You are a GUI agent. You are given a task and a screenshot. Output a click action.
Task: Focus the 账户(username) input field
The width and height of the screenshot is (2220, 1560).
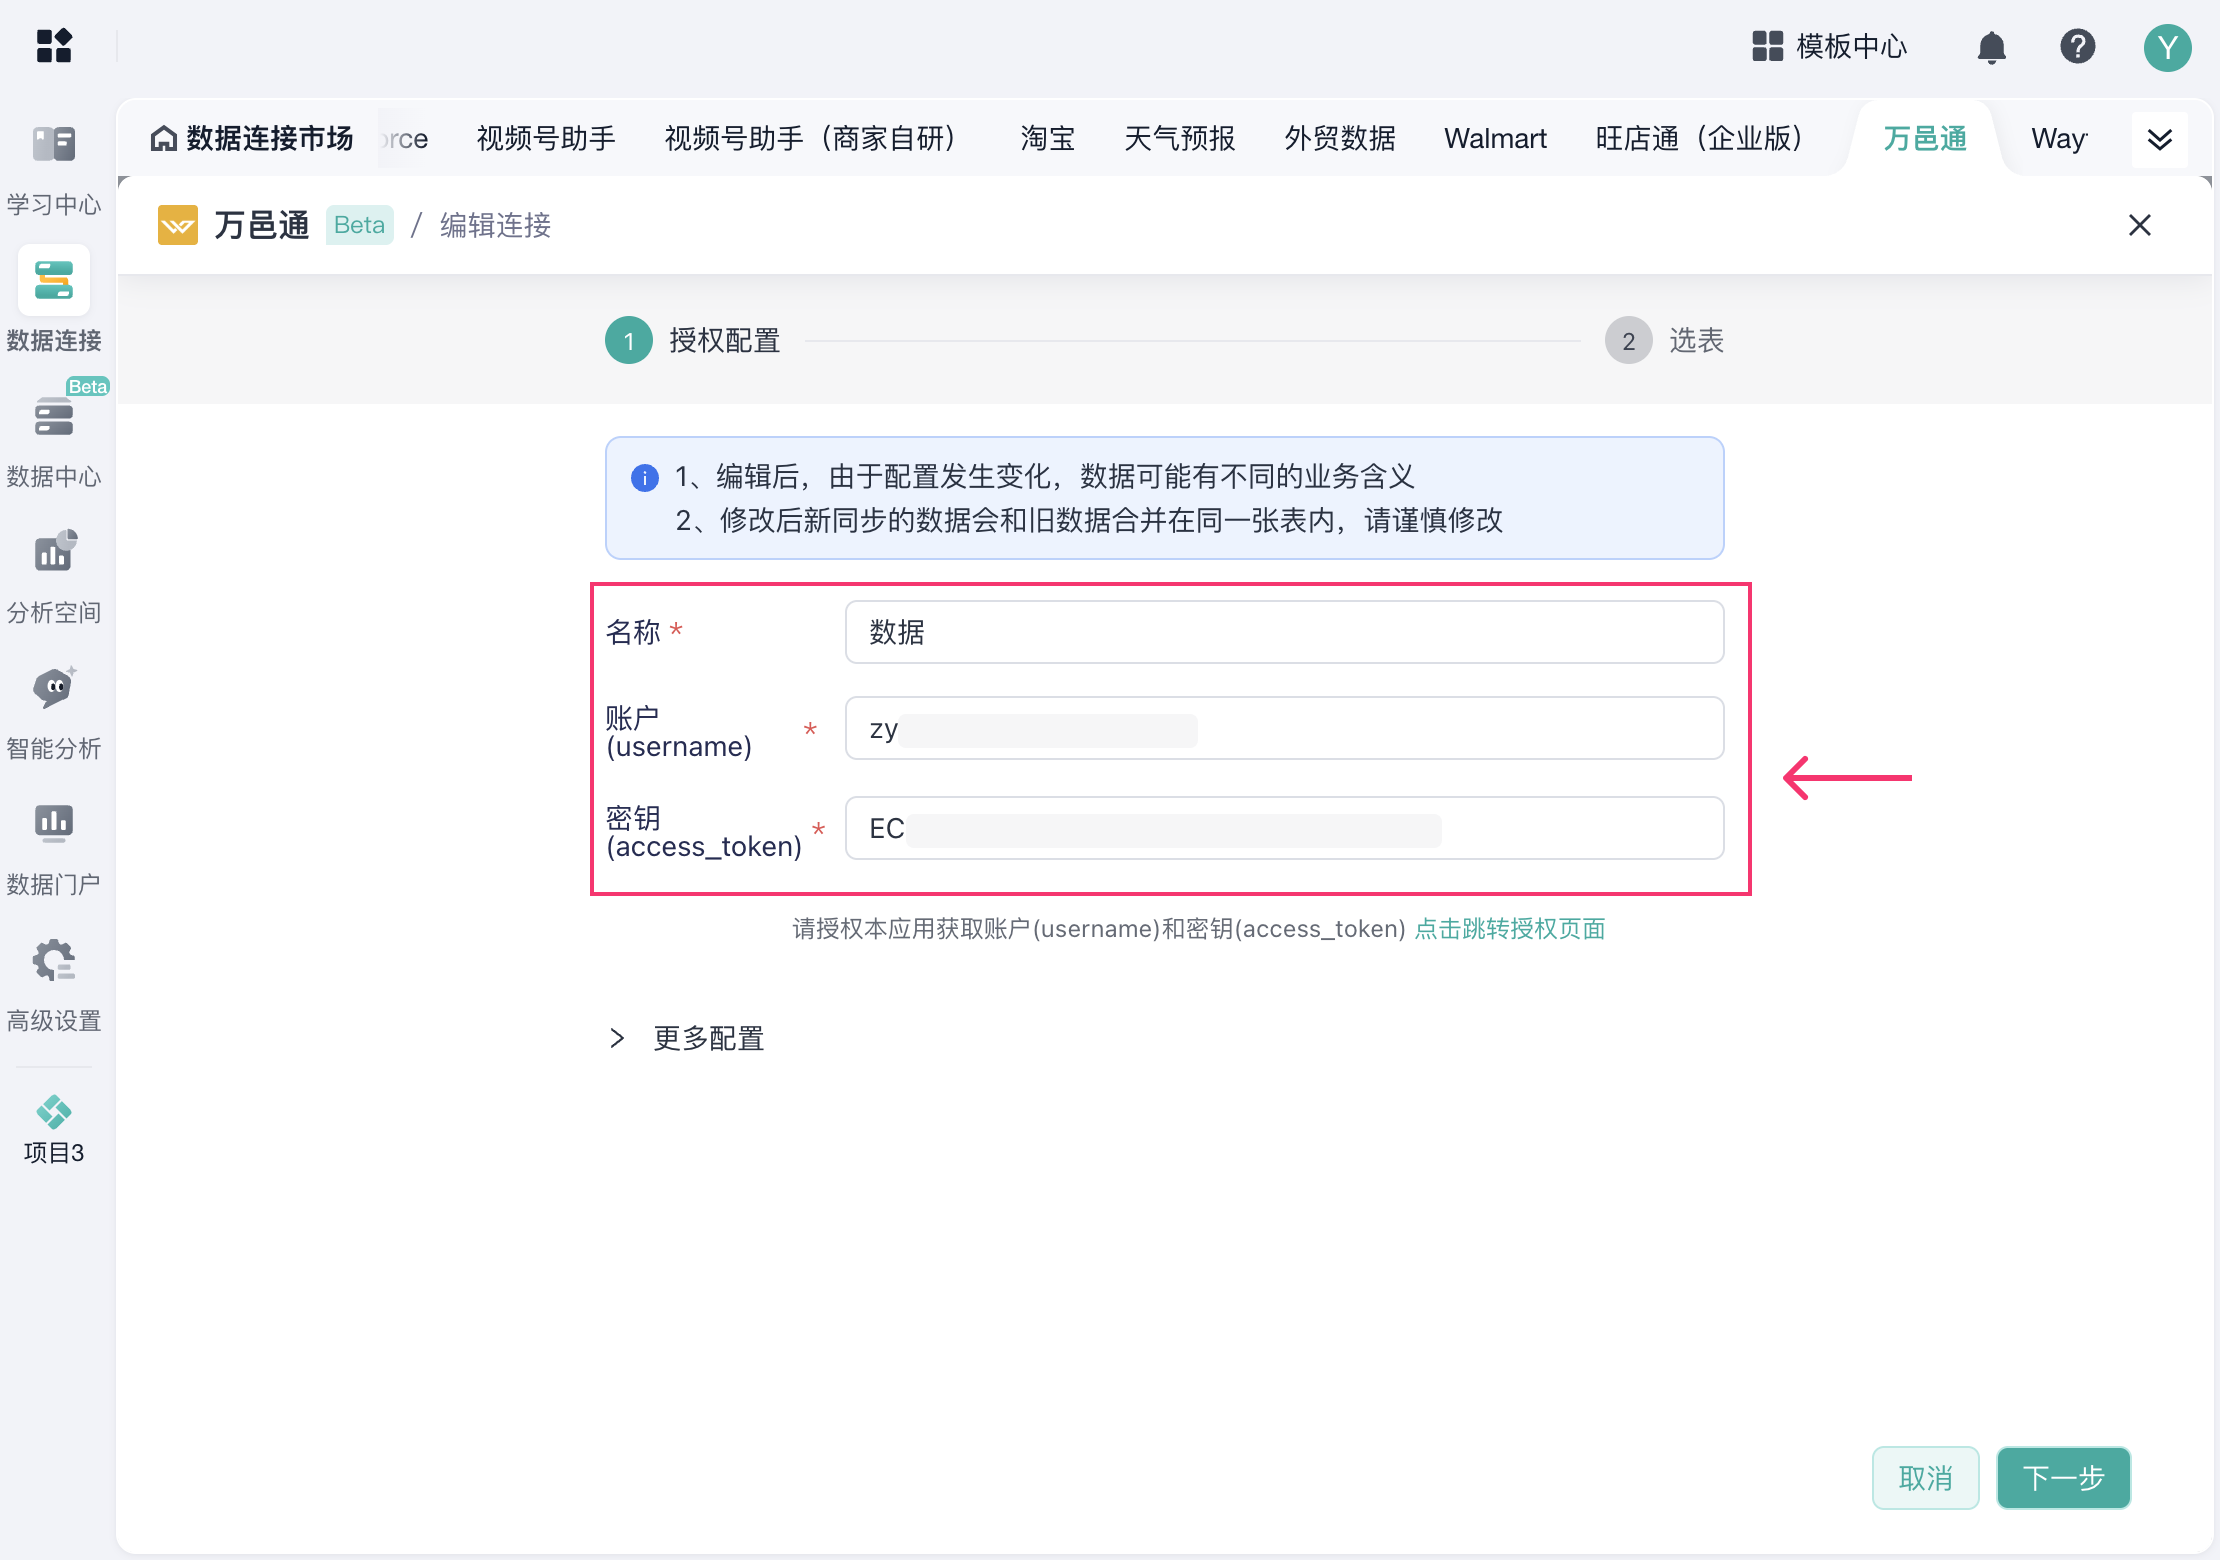pyautogui.click(x=1284, y=728)
